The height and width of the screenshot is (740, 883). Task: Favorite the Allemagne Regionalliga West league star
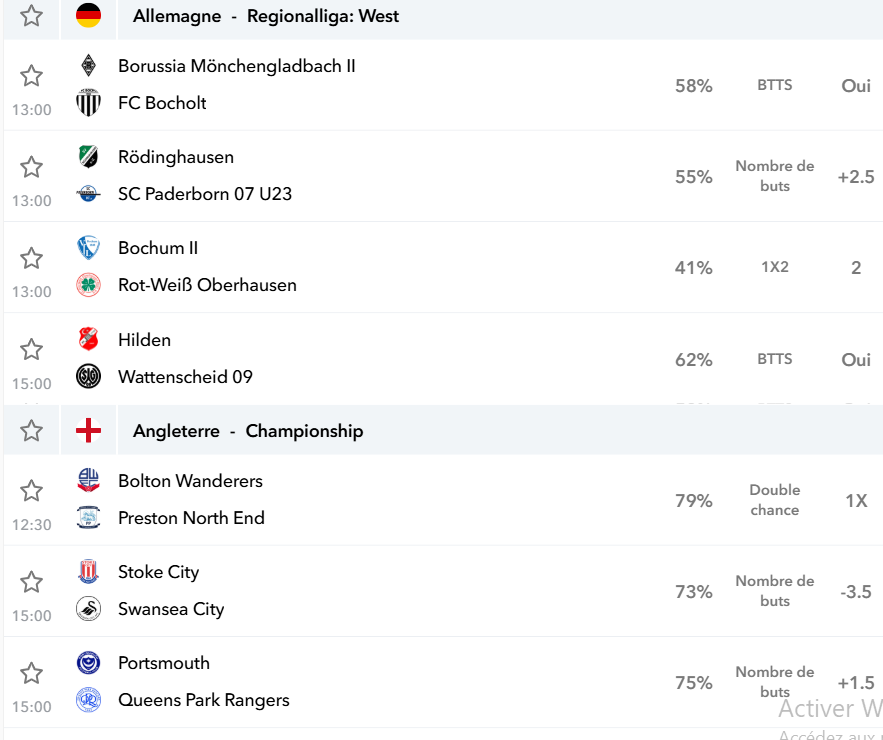click(x=32, y=15)
